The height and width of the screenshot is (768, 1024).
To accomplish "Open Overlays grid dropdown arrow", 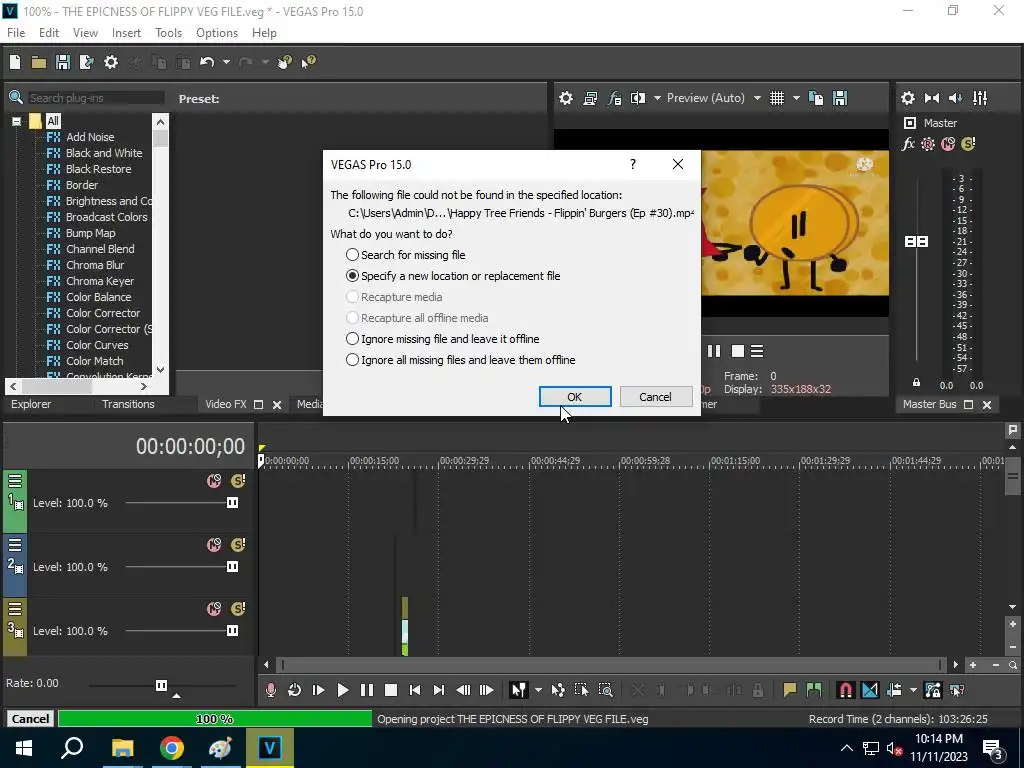I will (x=796, y=98).
